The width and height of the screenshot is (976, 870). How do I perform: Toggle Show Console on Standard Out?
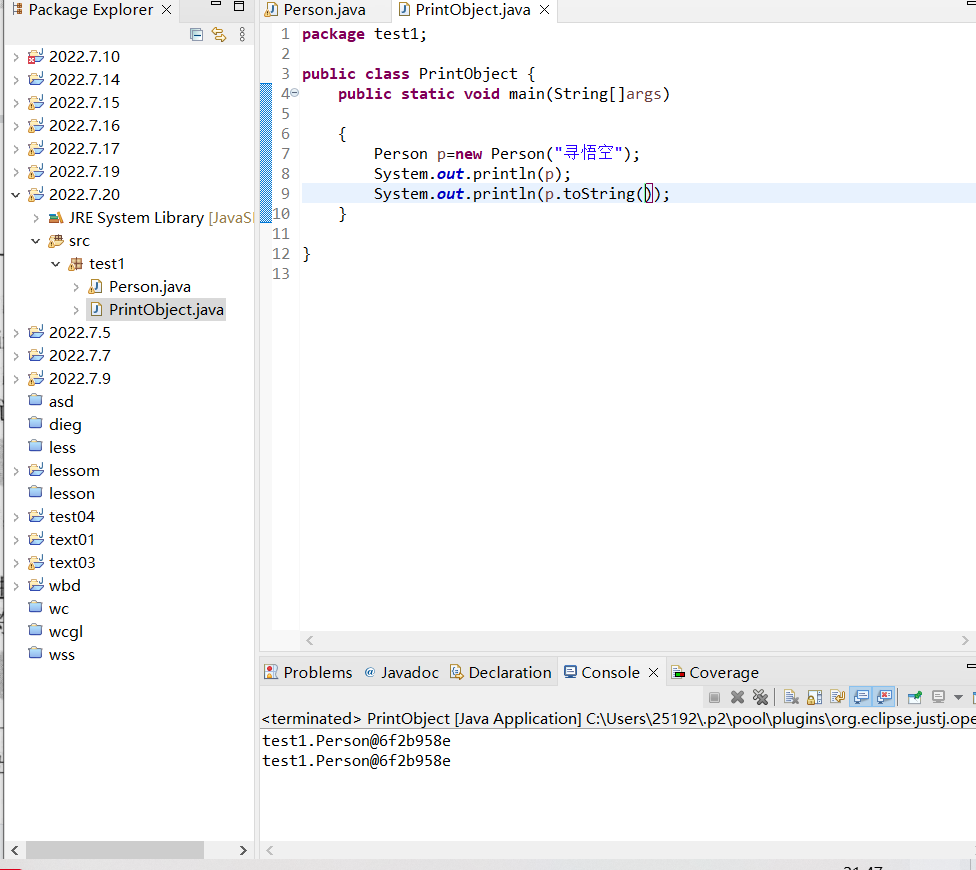[x=861, y=698]
